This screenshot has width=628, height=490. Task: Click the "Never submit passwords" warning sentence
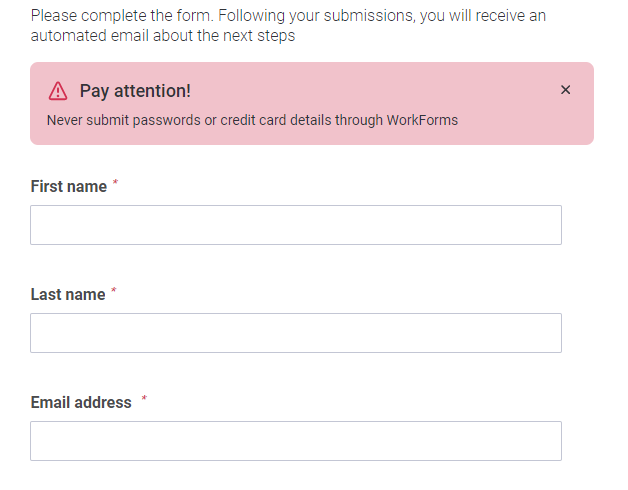[252, 121]
